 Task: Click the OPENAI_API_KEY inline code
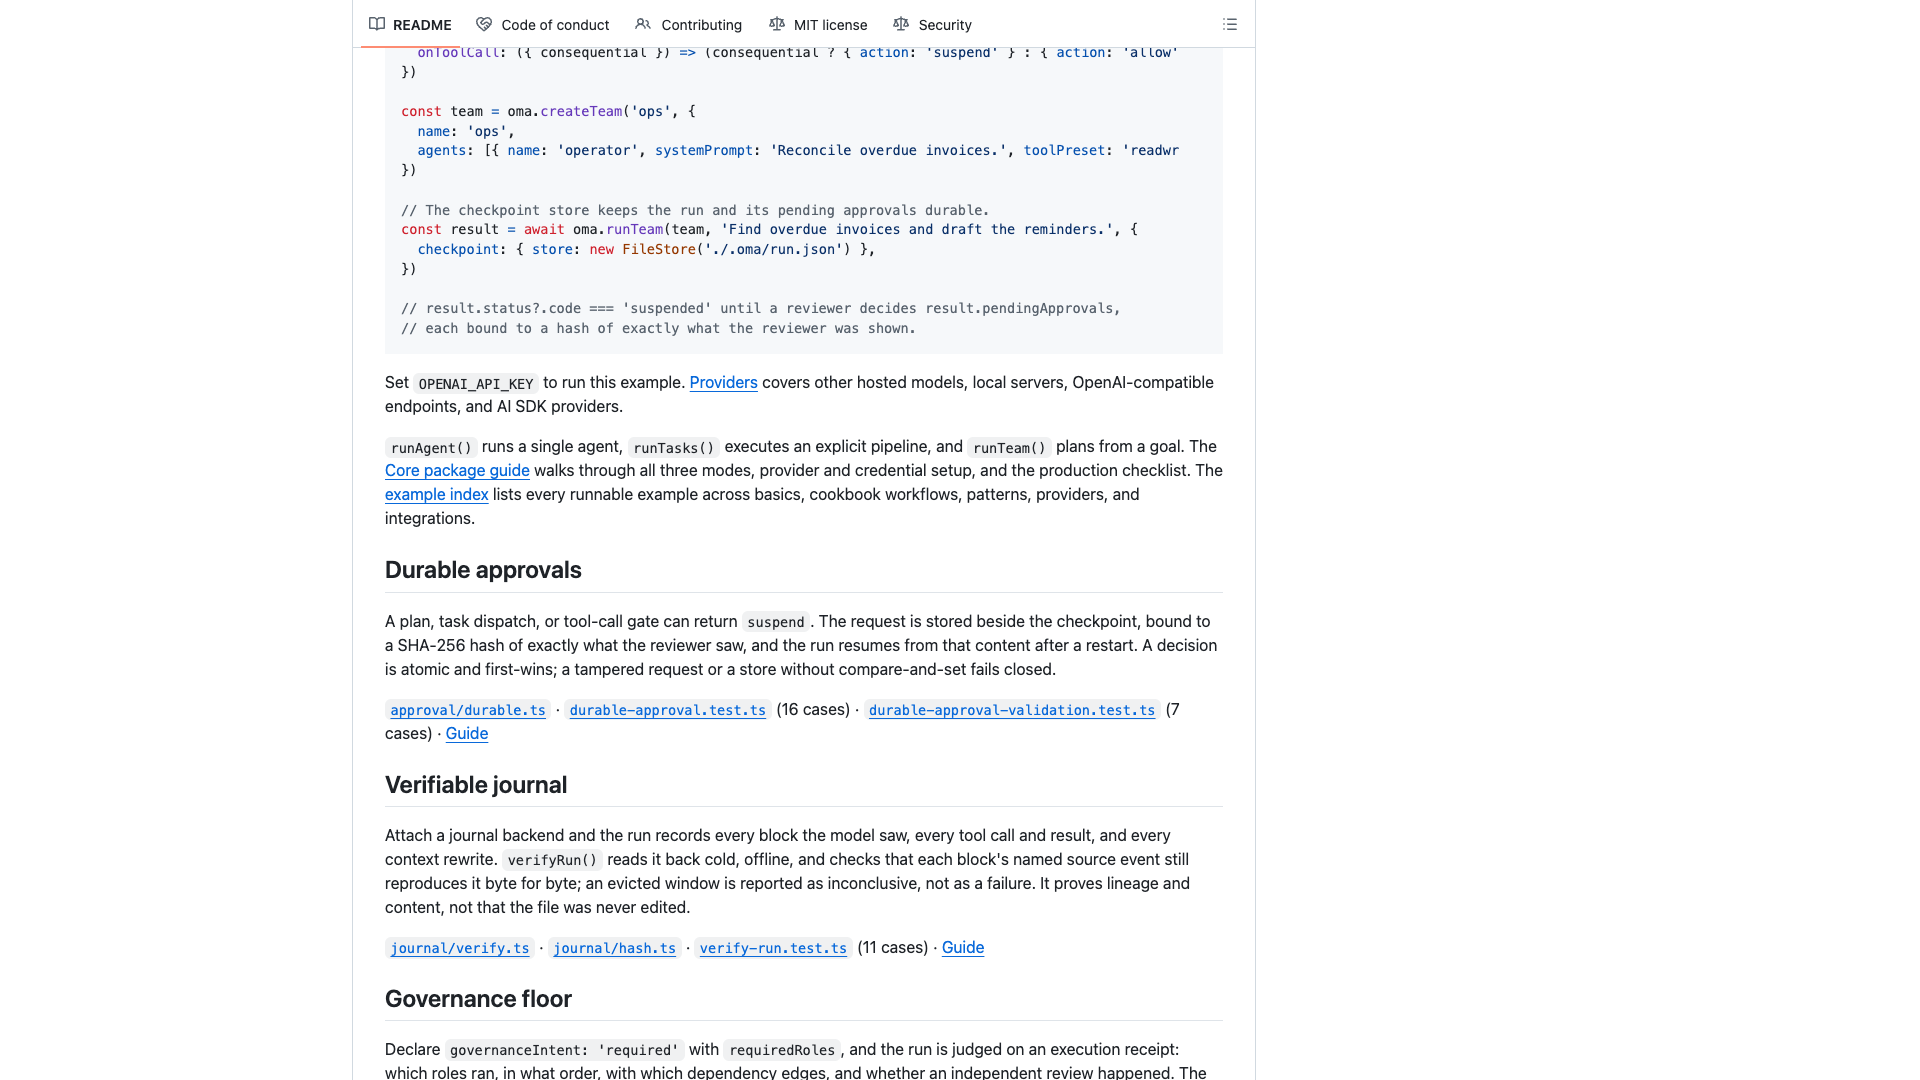point(476,384)
